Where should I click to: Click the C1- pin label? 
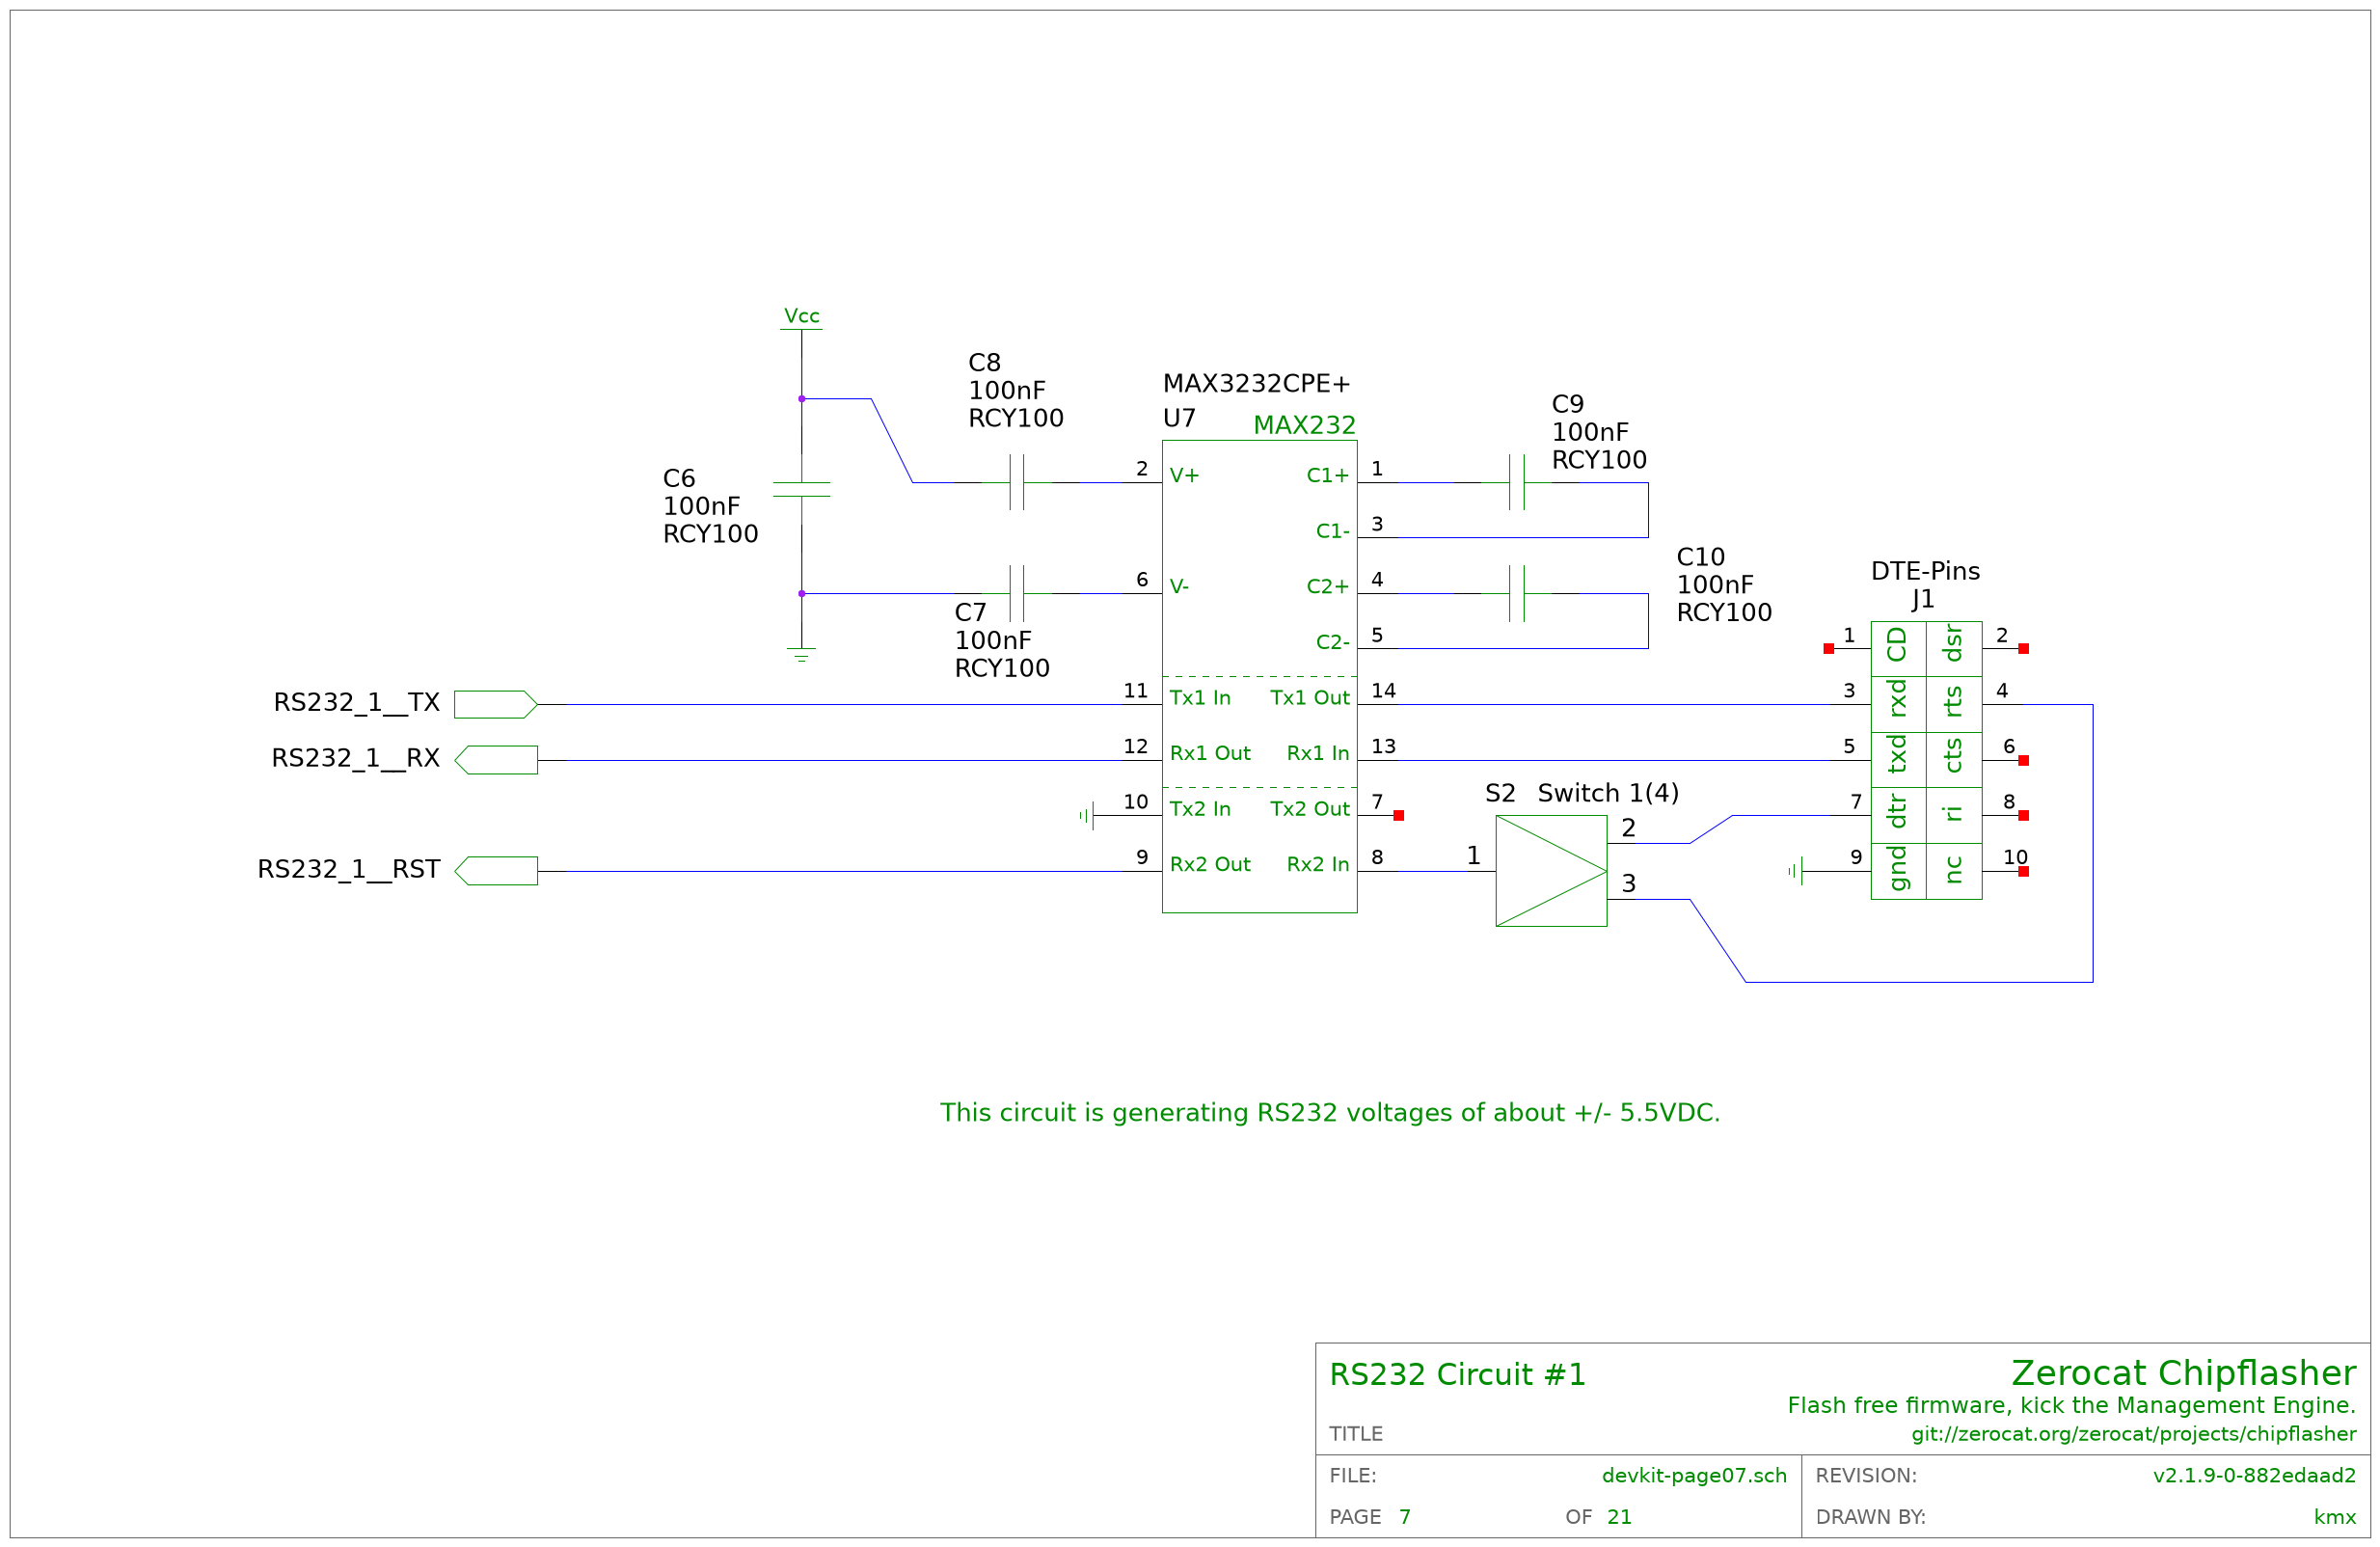click(x=1332, y=530)
